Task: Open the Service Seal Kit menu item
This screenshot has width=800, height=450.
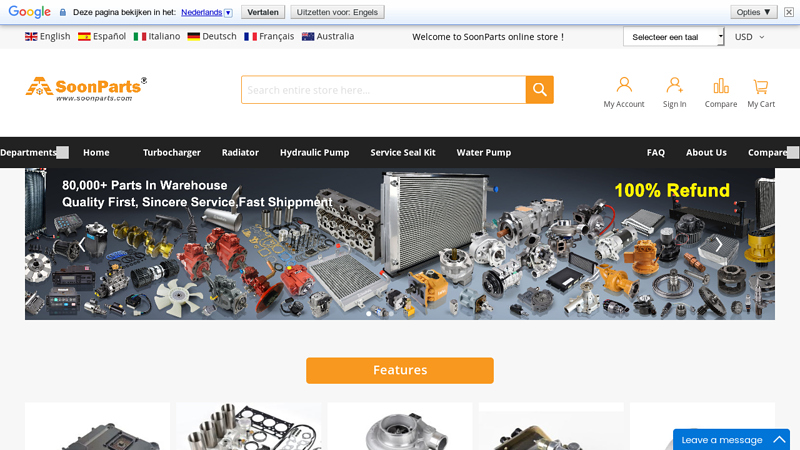Action: 403,153
